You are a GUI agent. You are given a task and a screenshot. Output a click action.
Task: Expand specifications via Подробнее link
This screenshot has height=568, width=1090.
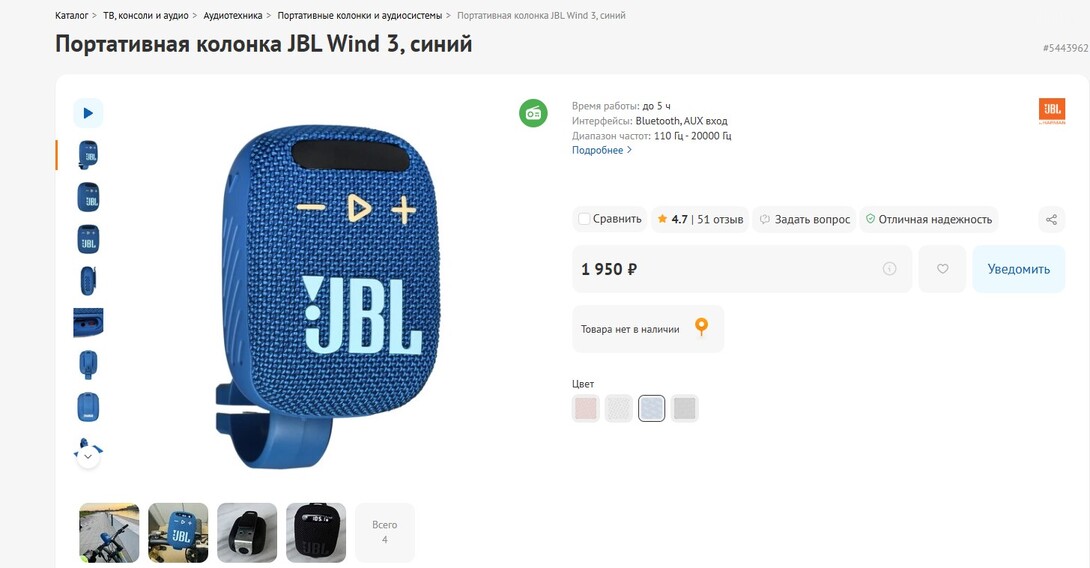[602, 150]
